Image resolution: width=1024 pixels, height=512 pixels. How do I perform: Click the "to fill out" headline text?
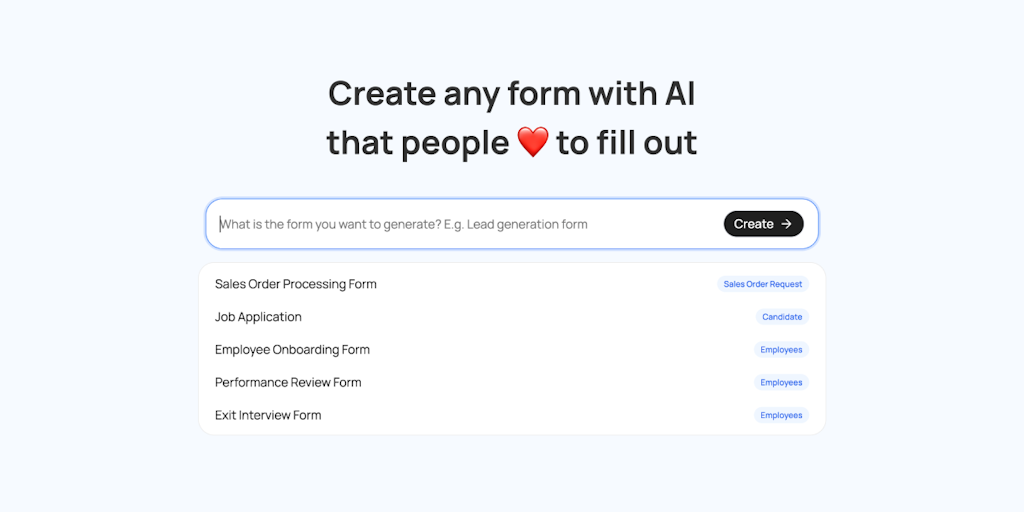pos(626,143)
